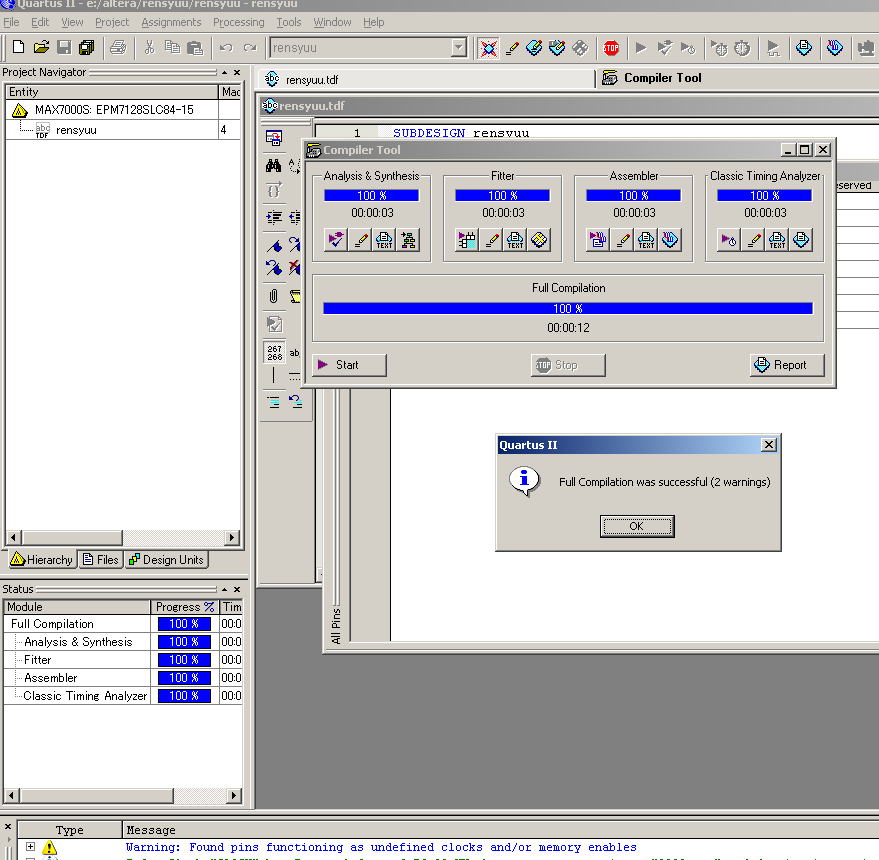Click the Copy icon in toolbar
The height and width of the screenshot is (860, 879).
pos(172,48)
